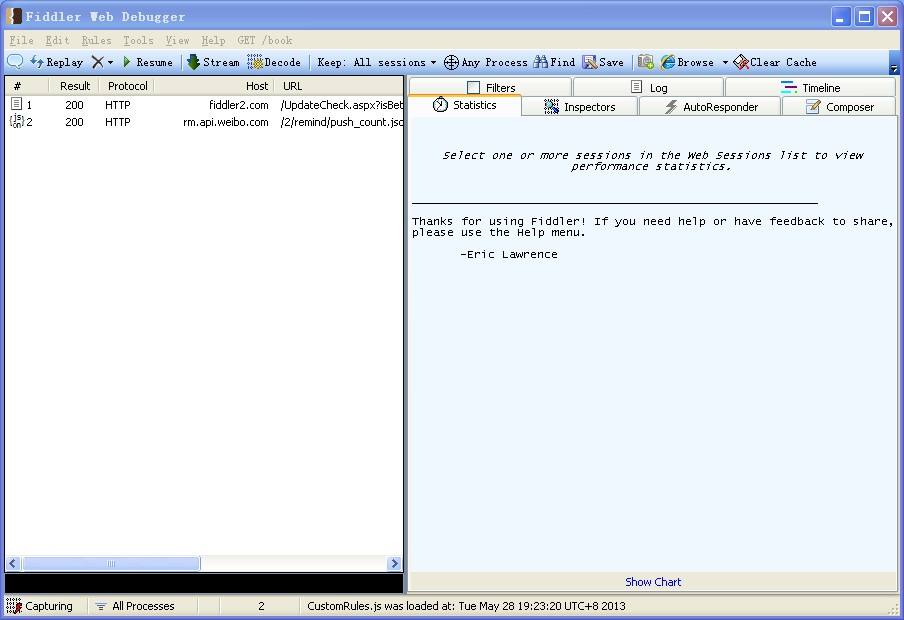Click CustomRules.js loaded status message
Image resolution: width=904 pixels, height=620 pixels.
click(x=466, y=606)
